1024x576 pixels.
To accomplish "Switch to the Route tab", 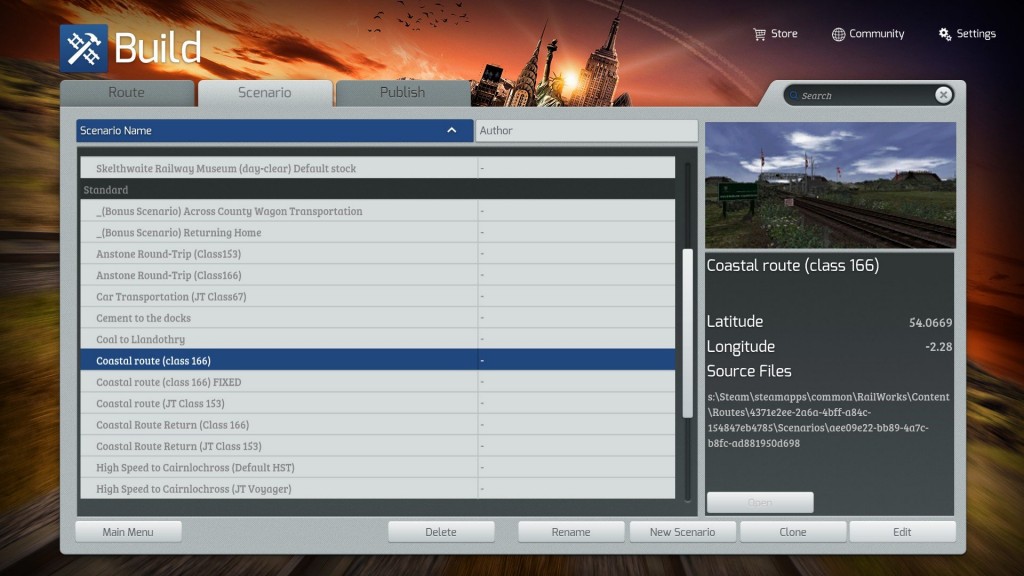I will tap(127, 93).
